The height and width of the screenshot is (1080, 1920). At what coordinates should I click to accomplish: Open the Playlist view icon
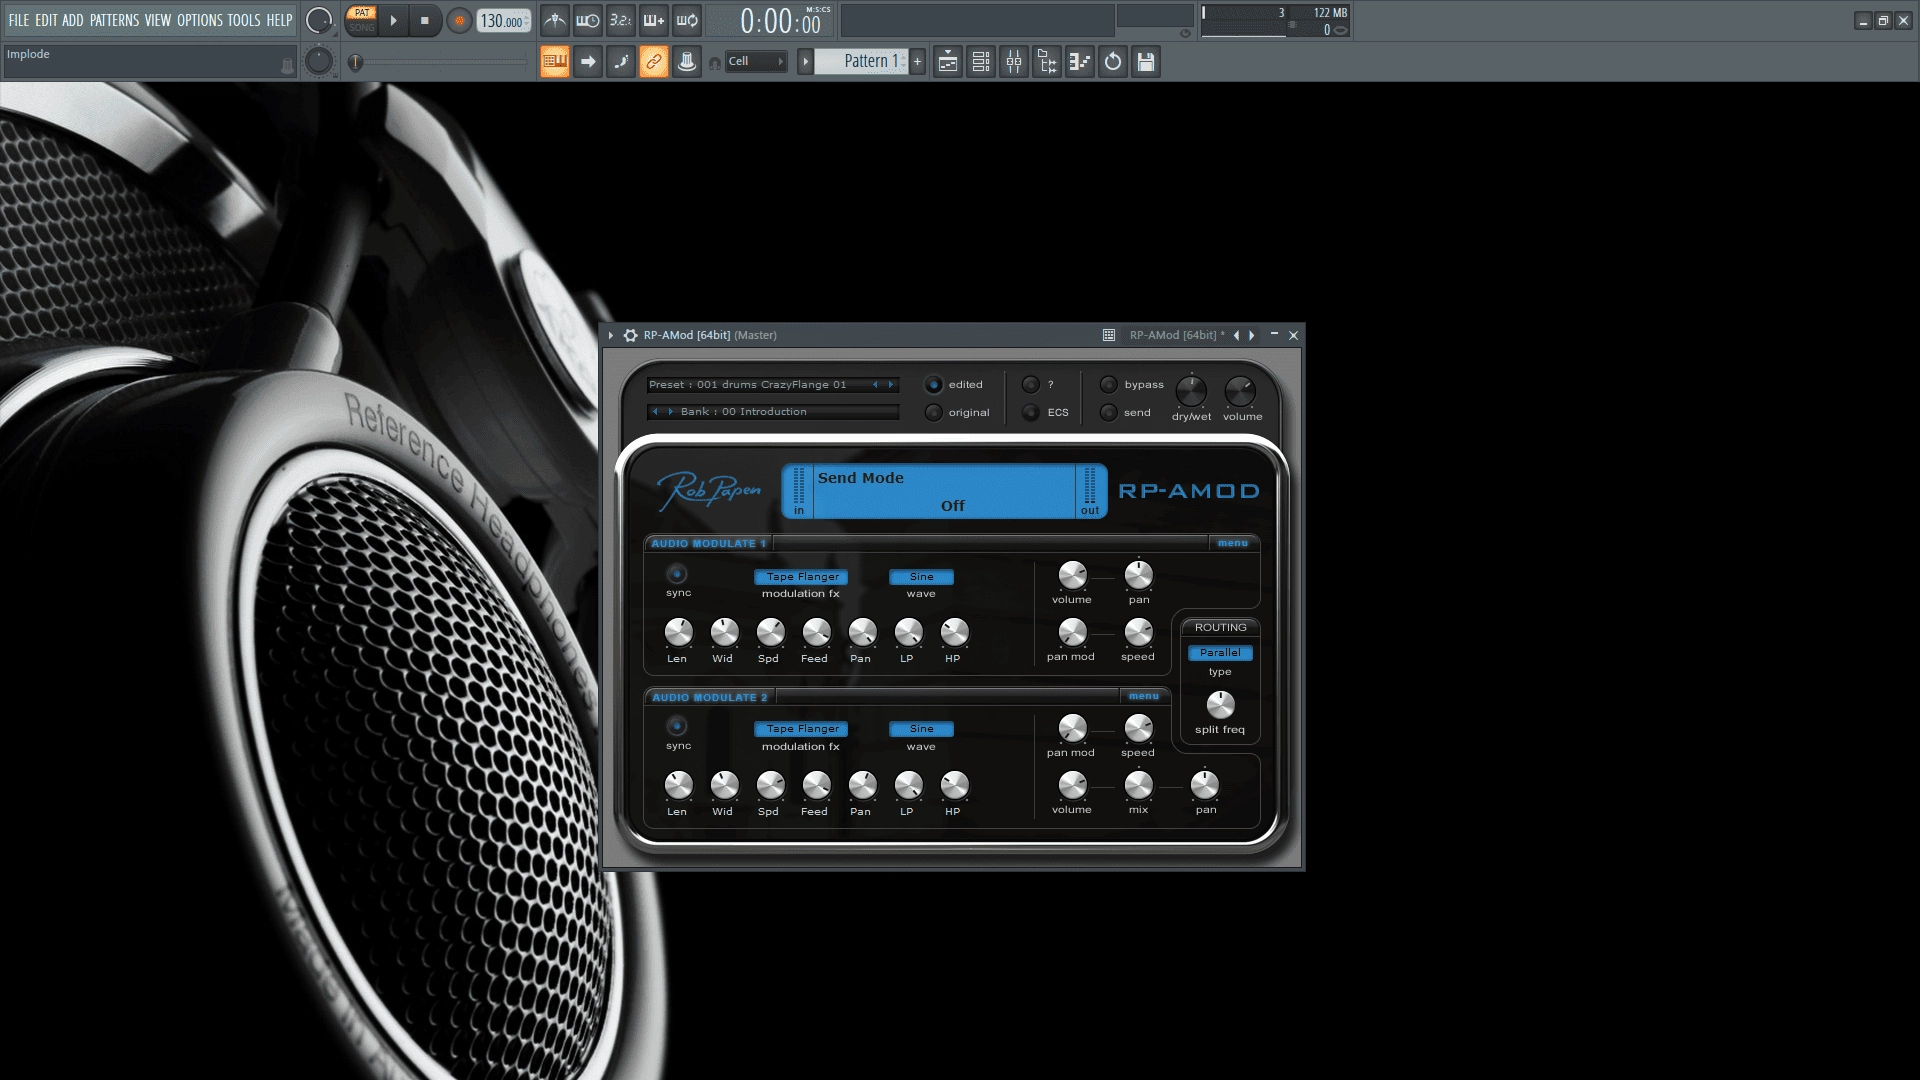[x=948, y=62]
